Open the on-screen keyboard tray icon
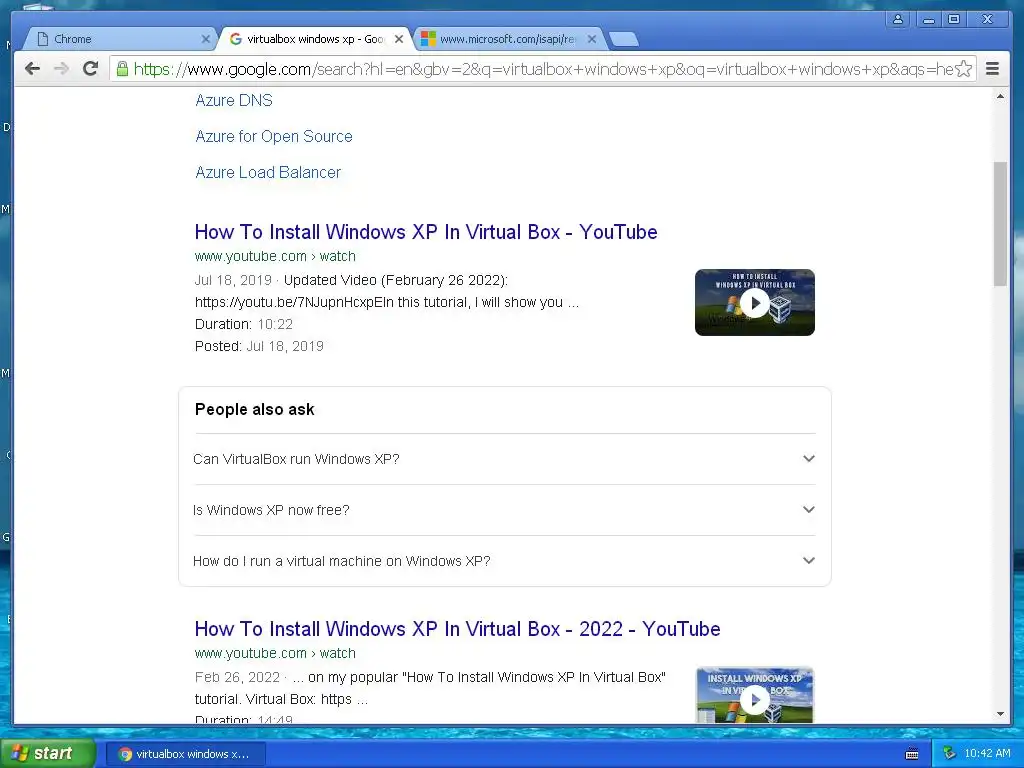This screenshot has width=1024, height=768. click(x=912, y=754)
